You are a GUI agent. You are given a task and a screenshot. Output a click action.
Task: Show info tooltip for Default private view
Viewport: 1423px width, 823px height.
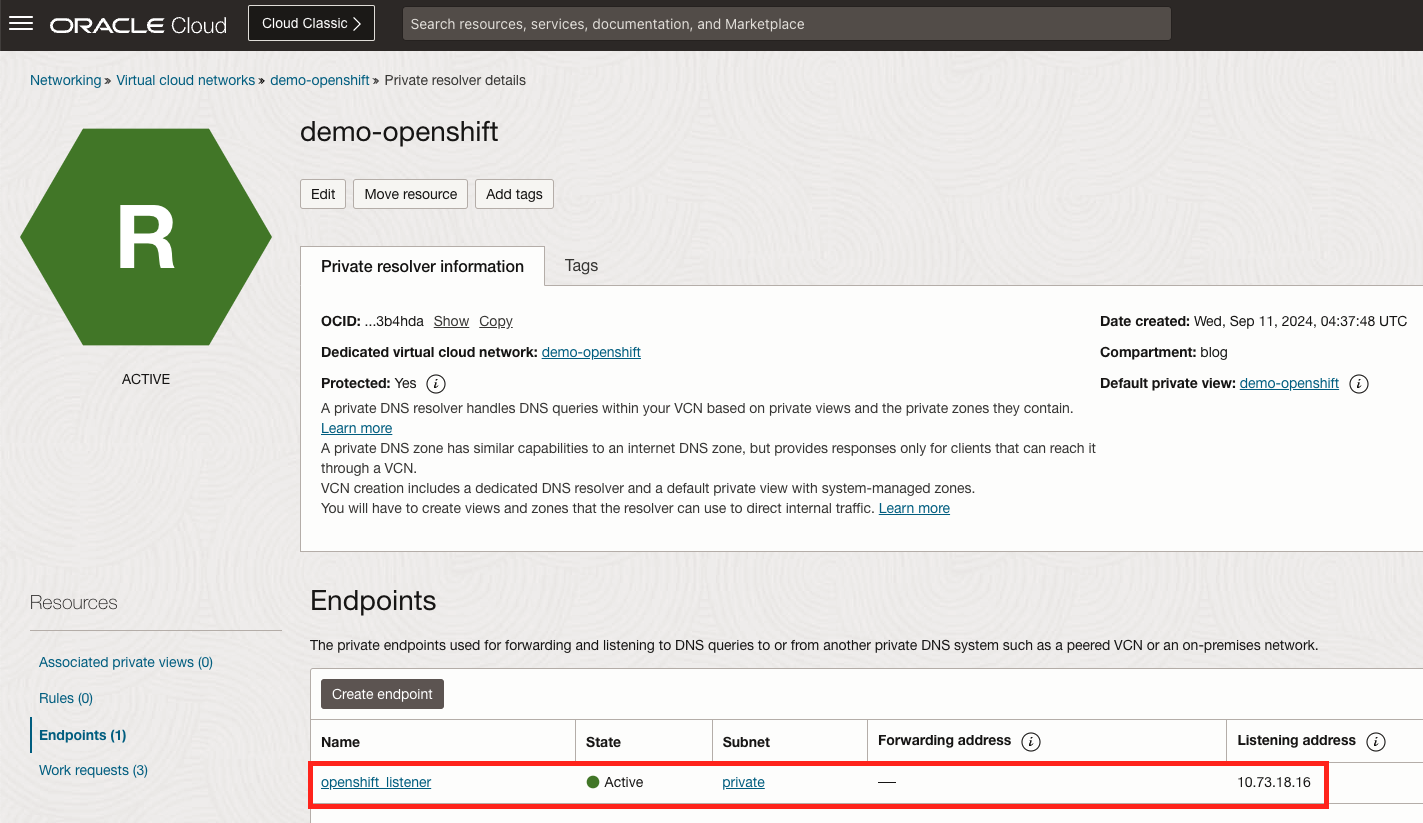point(1358,383)
